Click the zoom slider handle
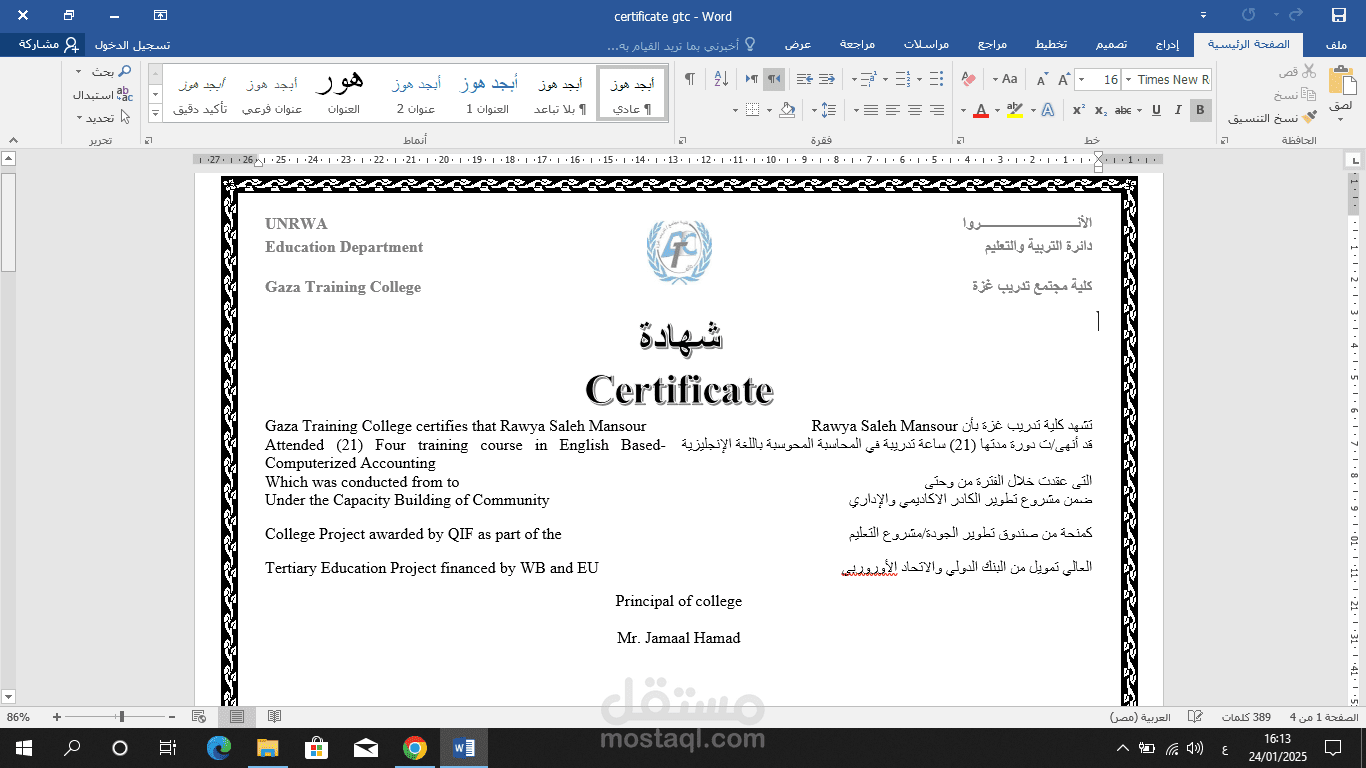The height and width of the screenshot is (768, 1366). 122,716
